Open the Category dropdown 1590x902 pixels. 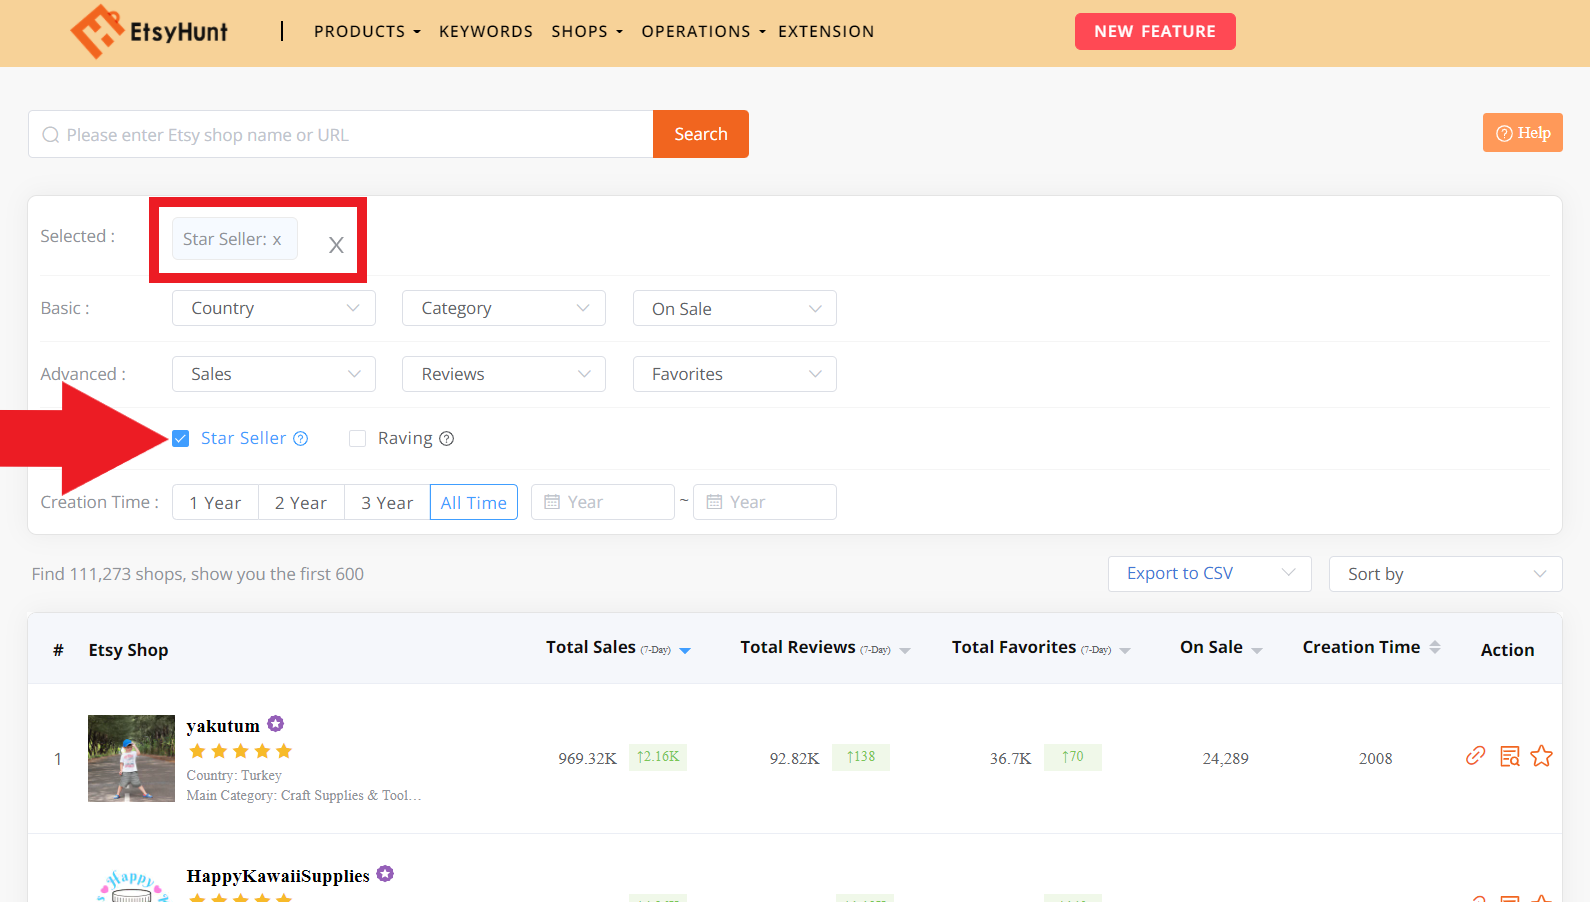[504, 308]
